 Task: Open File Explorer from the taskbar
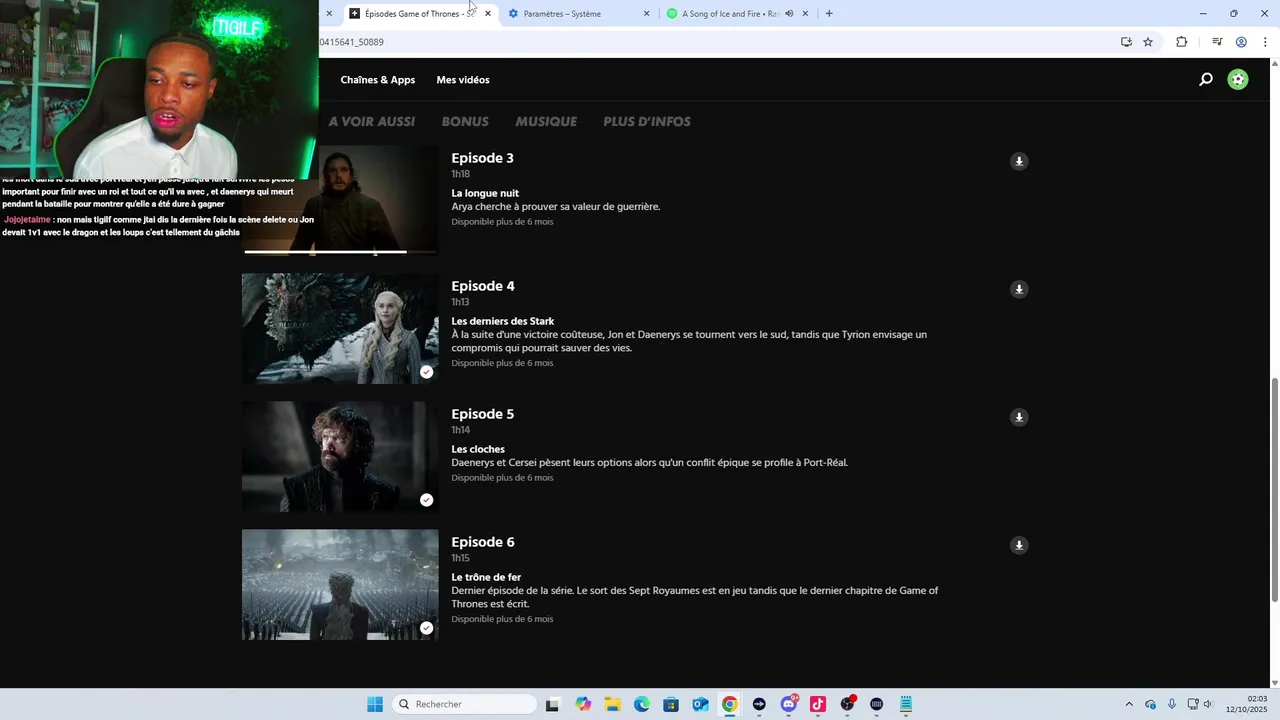coord(612,704)
